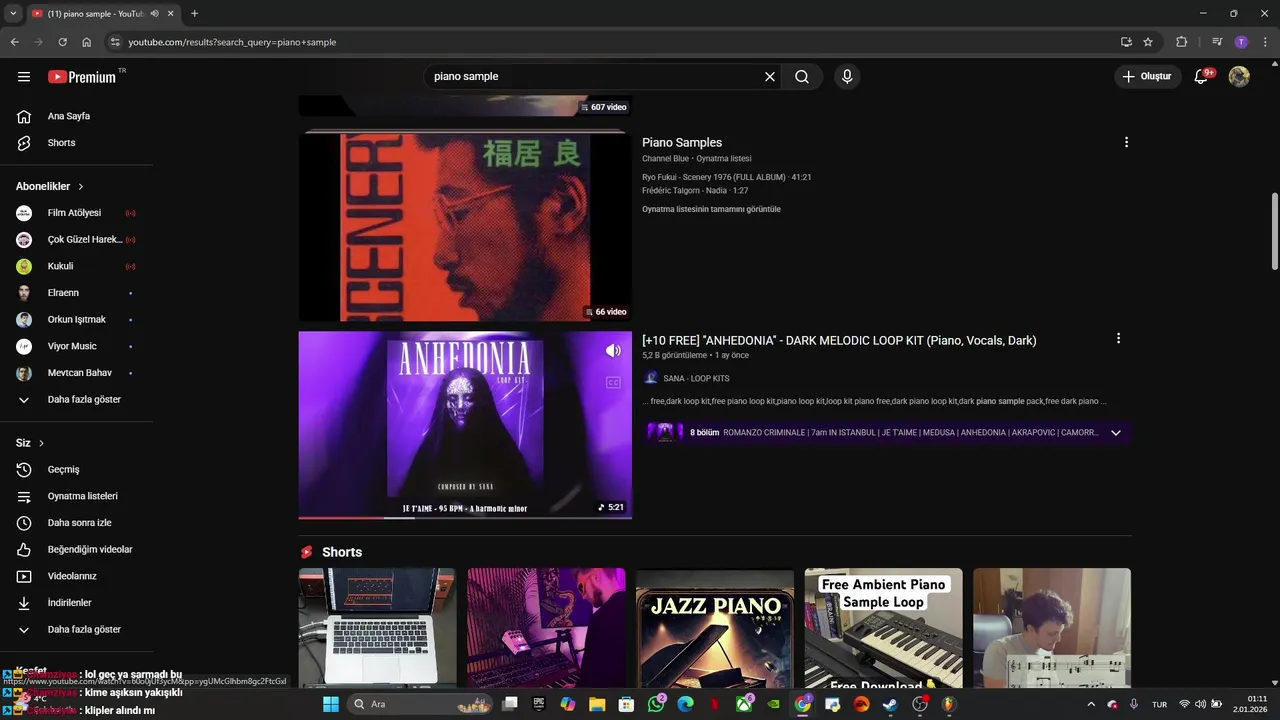Screen dimensions: 1280x720
Task: Open the laptop Shorts thumbnail
Action: [377, 628]
